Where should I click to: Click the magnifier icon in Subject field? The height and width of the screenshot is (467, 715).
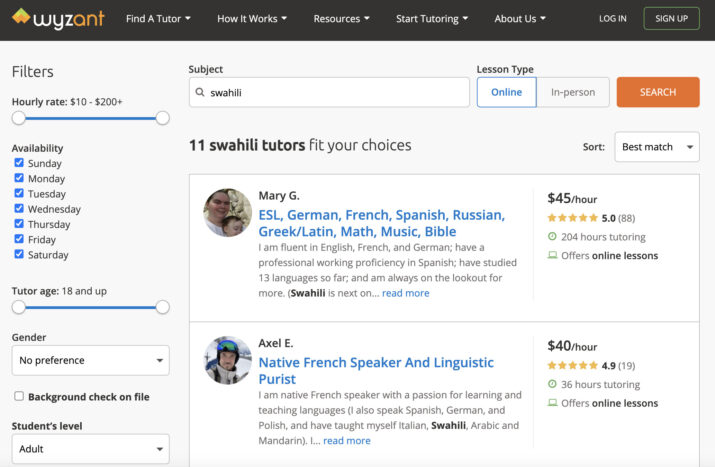tap(200, 92)
